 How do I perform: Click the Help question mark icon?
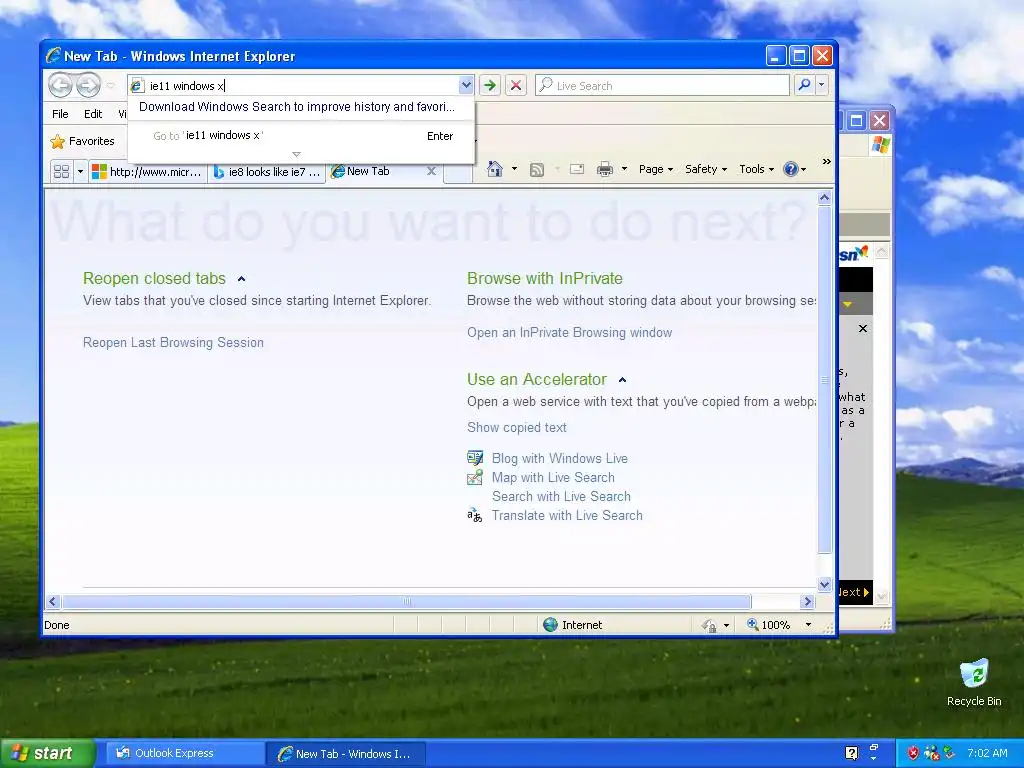[791, 169]
